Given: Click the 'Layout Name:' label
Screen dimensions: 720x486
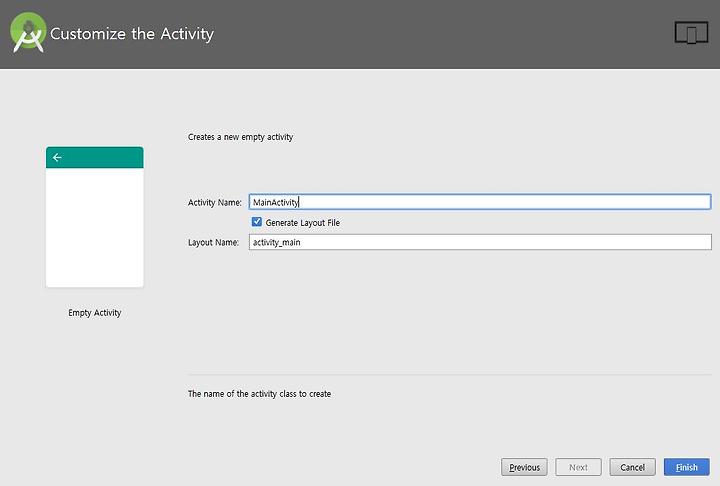Looking at the screenshot, I should pos(213,242).
